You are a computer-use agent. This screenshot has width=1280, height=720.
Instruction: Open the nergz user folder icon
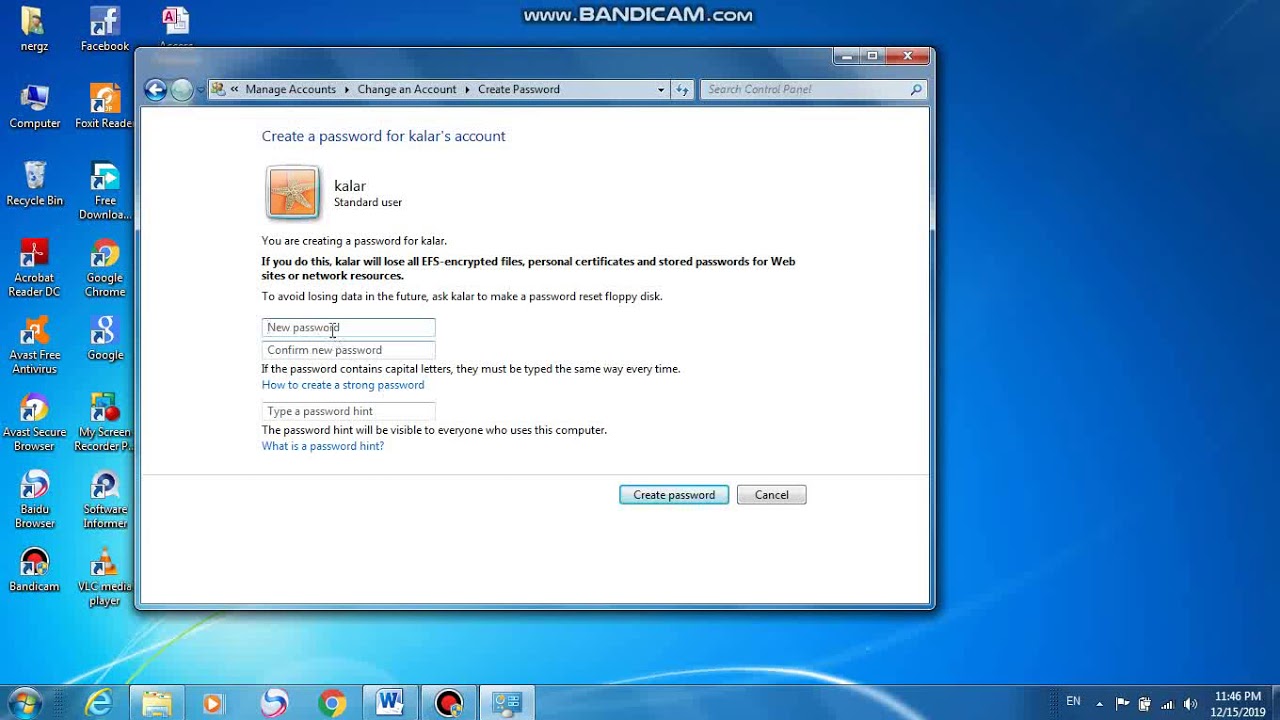pos(34,28)
